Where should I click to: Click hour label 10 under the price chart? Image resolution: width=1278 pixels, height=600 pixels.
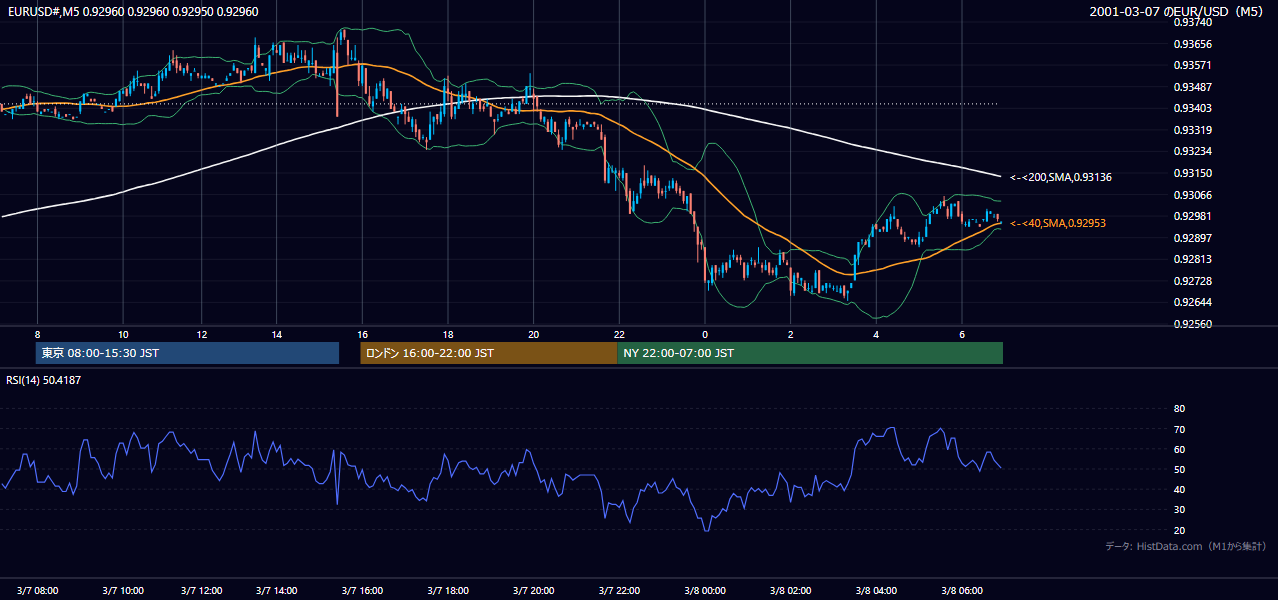pyautogui.click(x=123, y=334)
